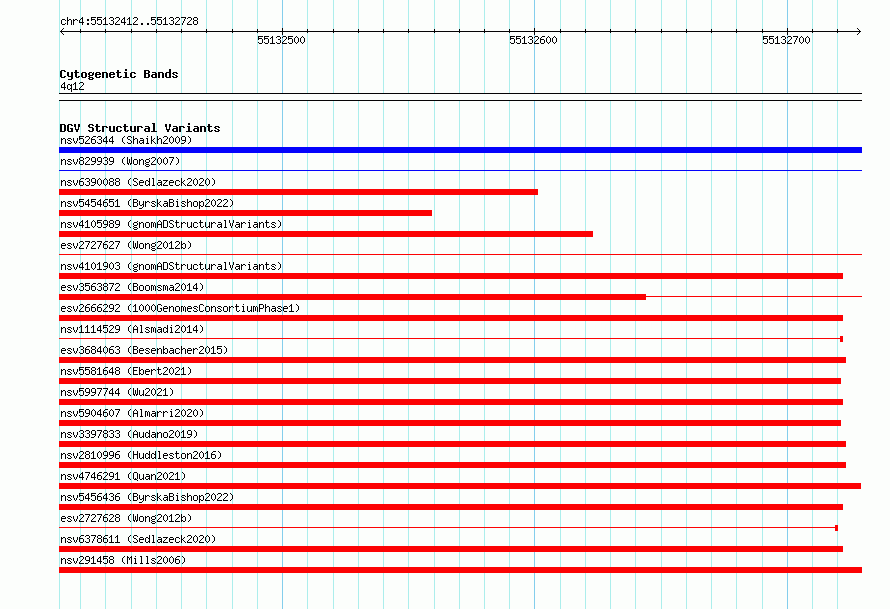This screenshot has width=890, height=609.
Task: Click the right arrowhead of the ruler
Action: pyautogui.click(x=859, y=31)
